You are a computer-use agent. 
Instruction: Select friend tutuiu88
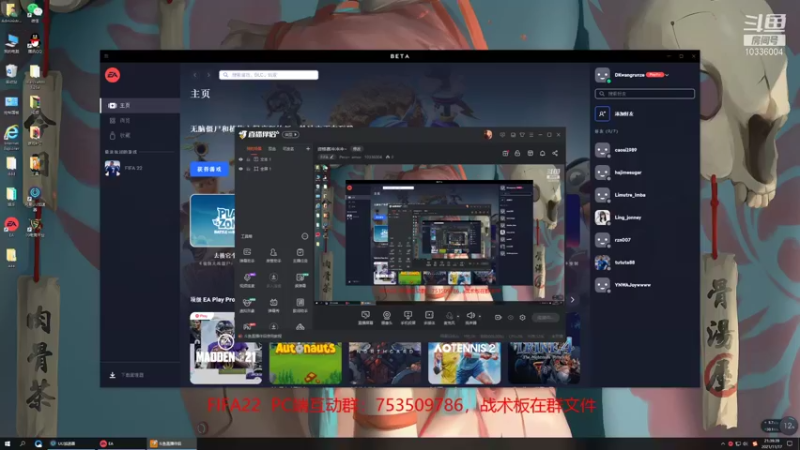(644, 262)
